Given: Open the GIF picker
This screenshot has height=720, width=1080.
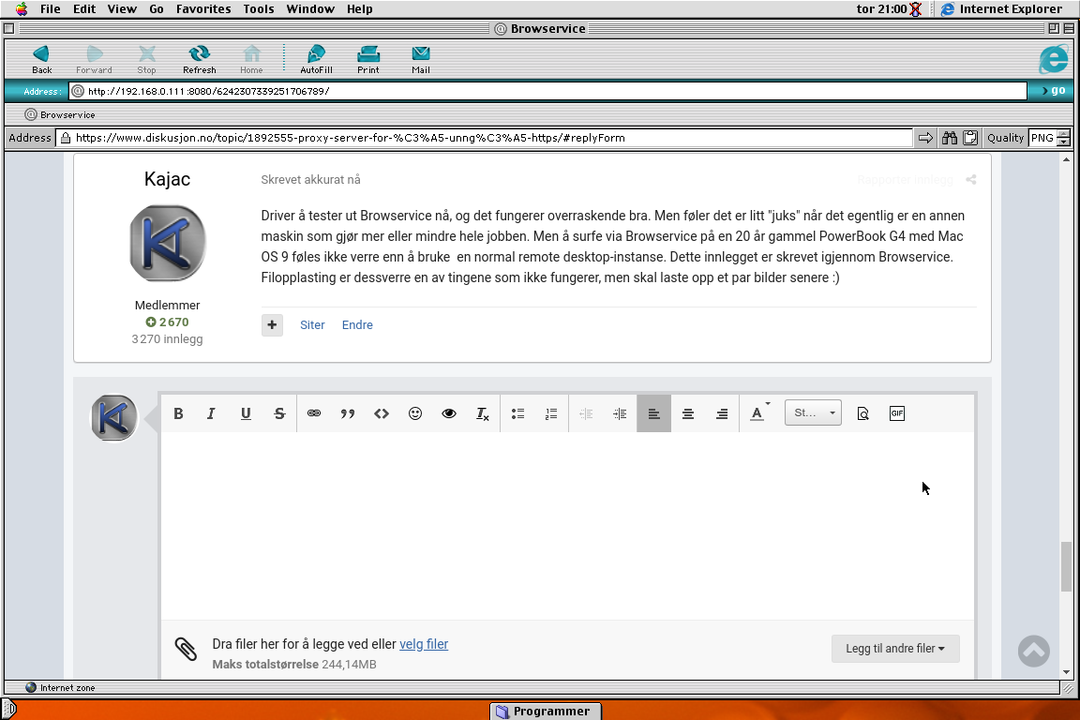Looking at the screenshot, I should 897,413.
